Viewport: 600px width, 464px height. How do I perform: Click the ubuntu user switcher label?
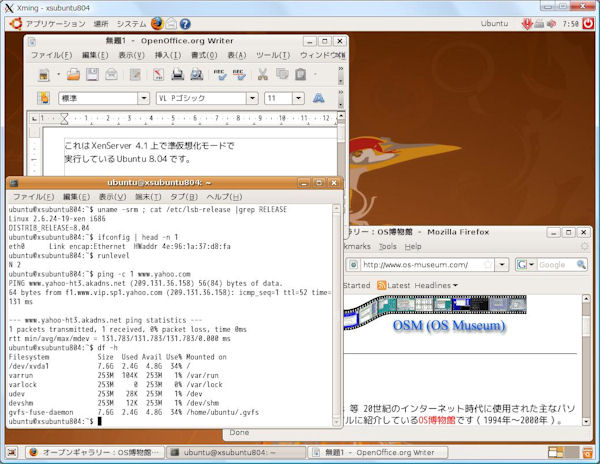[x=494, y=23]
